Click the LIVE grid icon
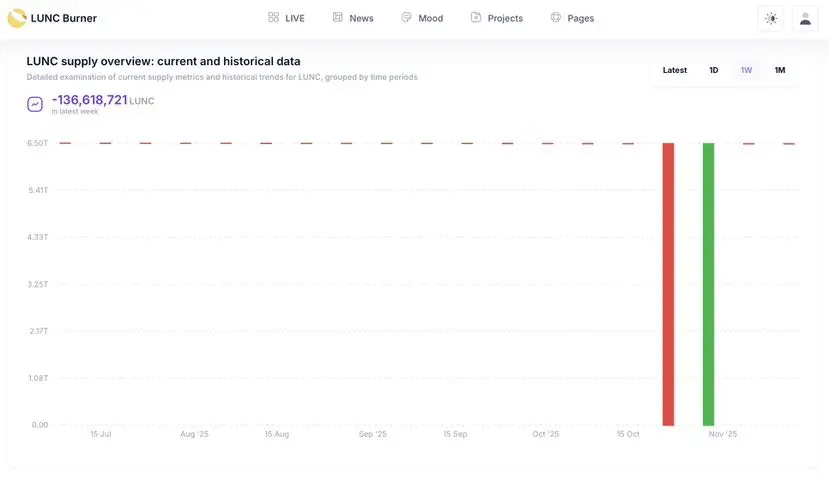The height and width of the screenshot is (477, 829). pyautogui.click(x=273, y=17)
